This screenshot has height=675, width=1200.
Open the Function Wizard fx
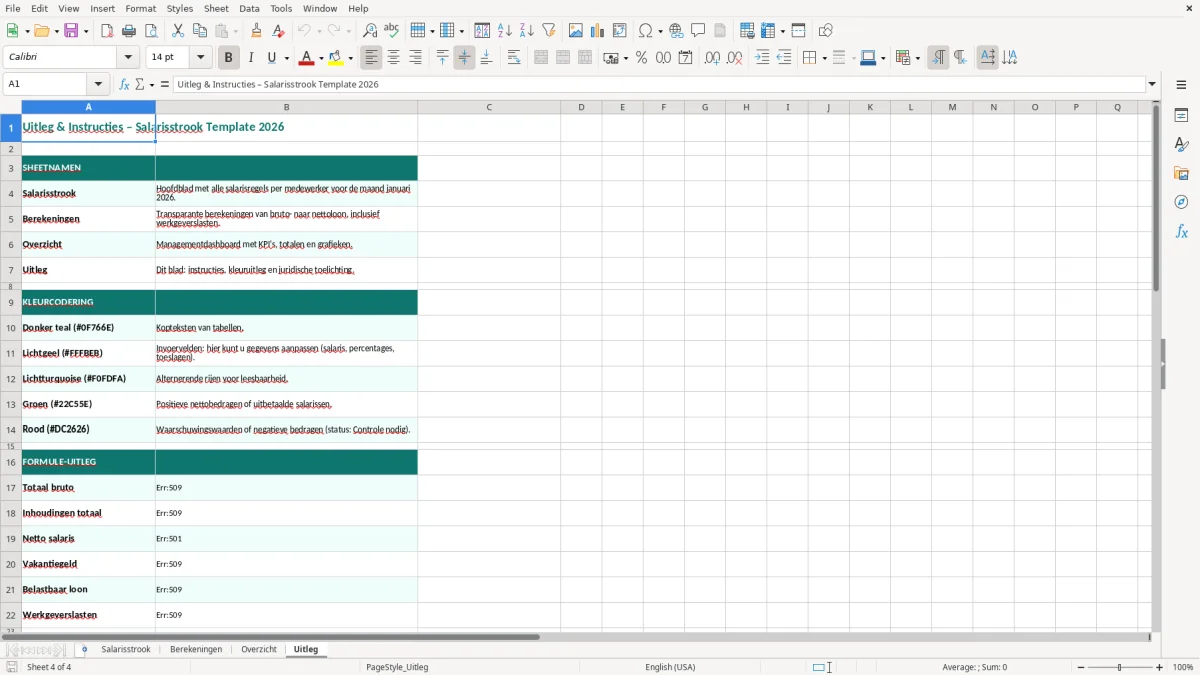click(x=125, y=84)
